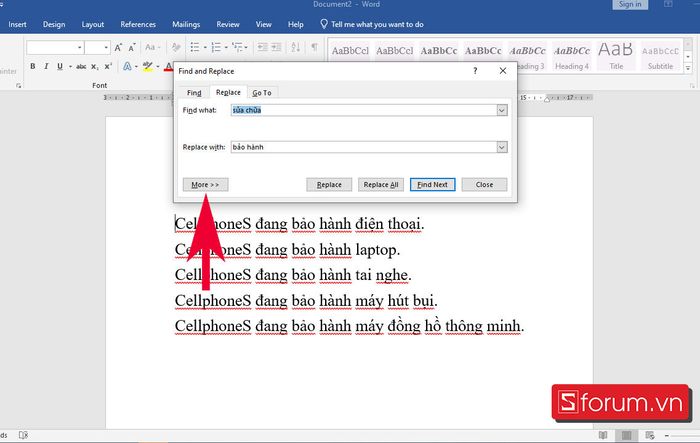Viewport: 700px width, 443px height.
Task: Open the Review ribbon tab
Action: [x=228, y=24]
